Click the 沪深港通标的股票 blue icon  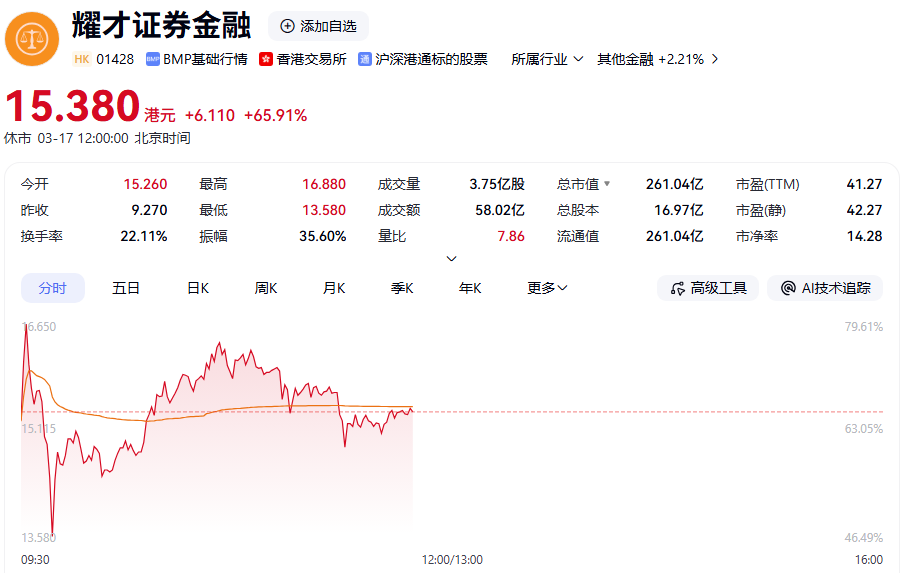point(365,59)
